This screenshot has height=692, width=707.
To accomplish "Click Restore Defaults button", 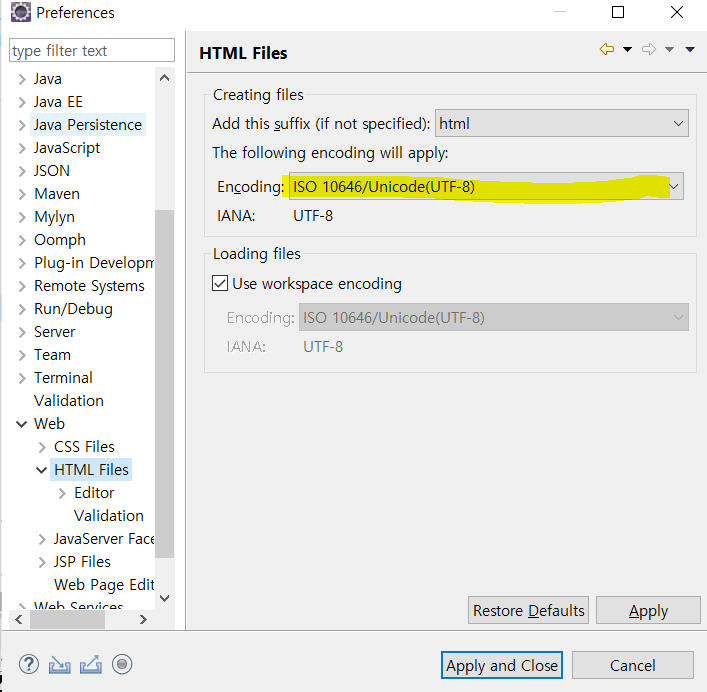I will pos(528,610).
